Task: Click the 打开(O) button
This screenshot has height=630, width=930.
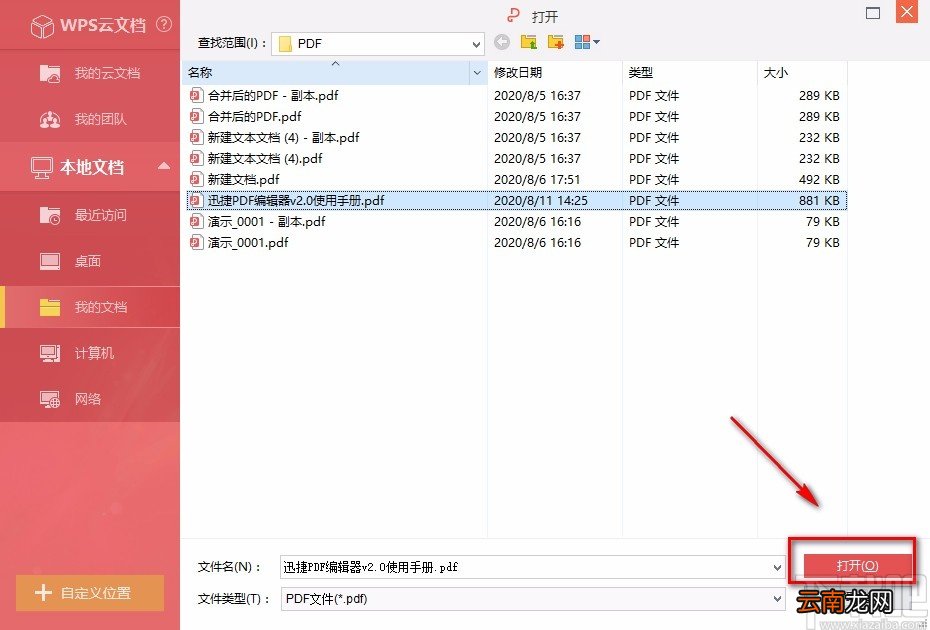Action: [x=858, y=565]
